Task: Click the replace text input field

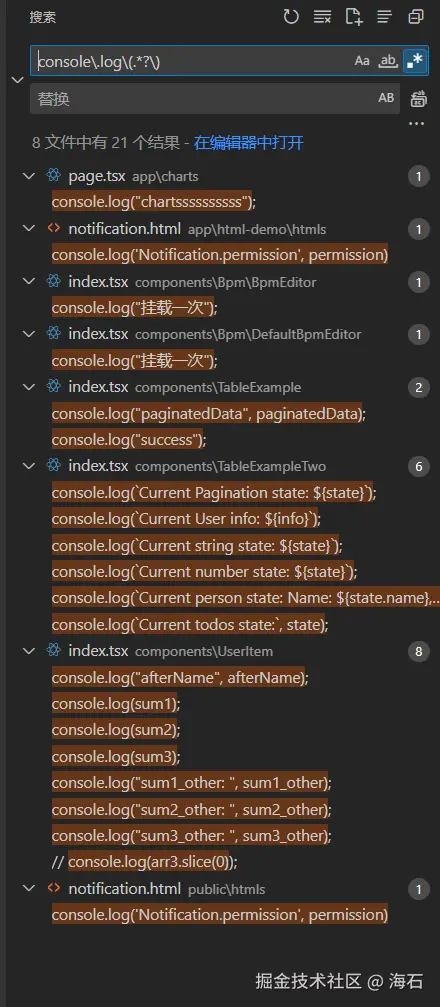Action: tap(202, 98)
